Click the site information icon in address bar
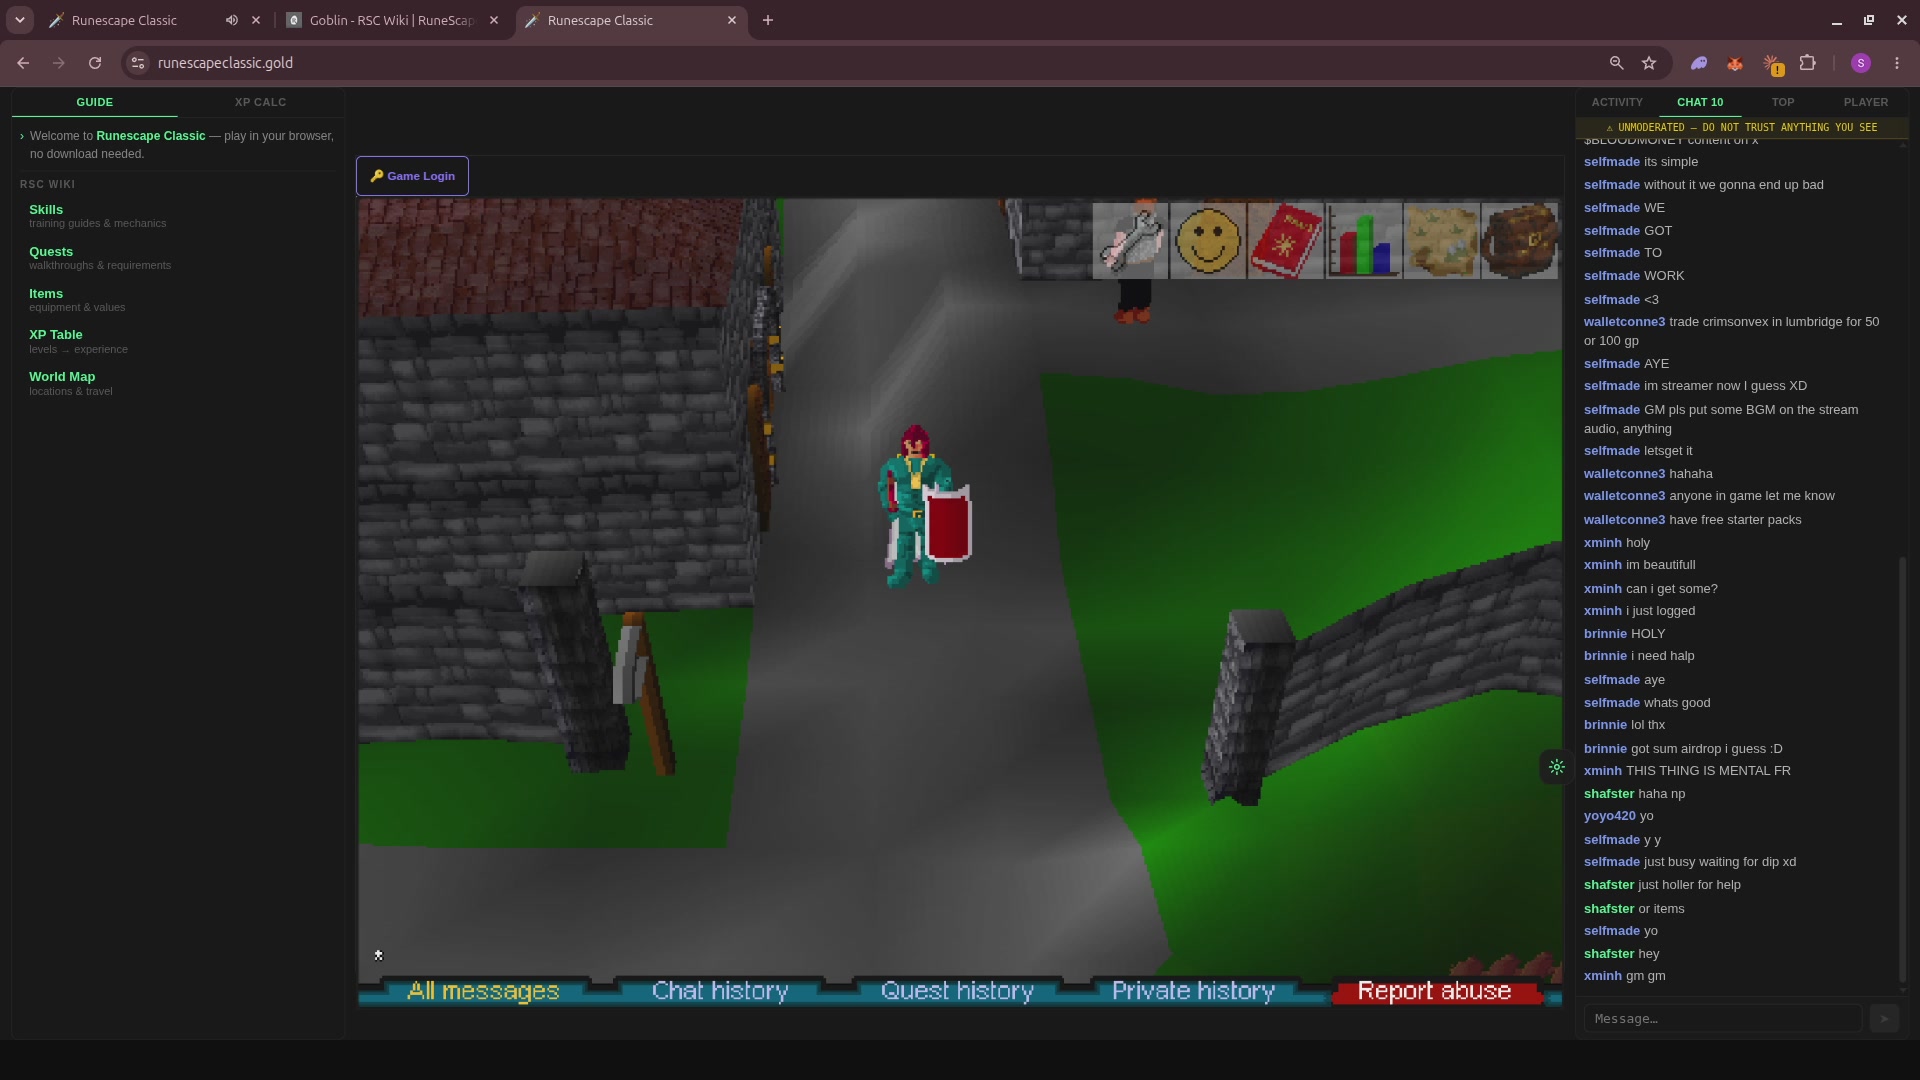The width and height of the screenshot is (1920, 1080). click(138, 63)
